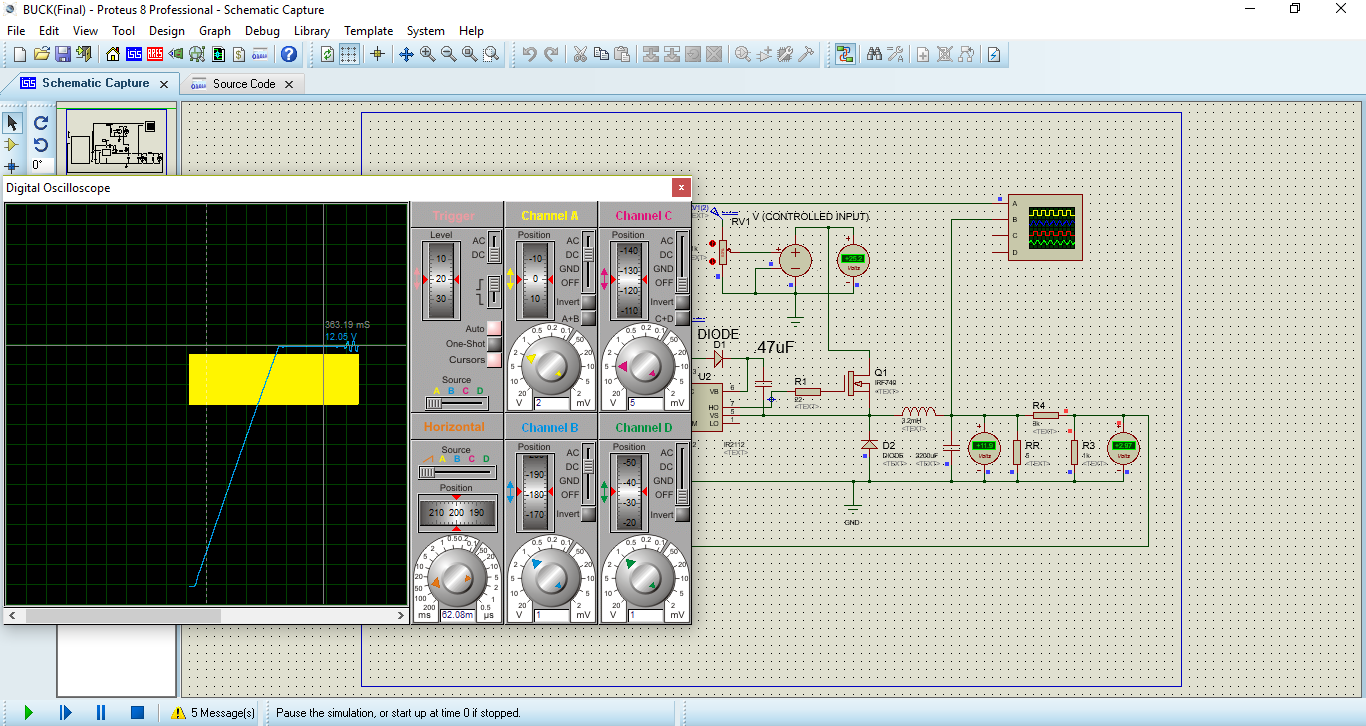Zoom out with the magnifier minus icon
1366x726 pixels.
[x=448, y=54]
